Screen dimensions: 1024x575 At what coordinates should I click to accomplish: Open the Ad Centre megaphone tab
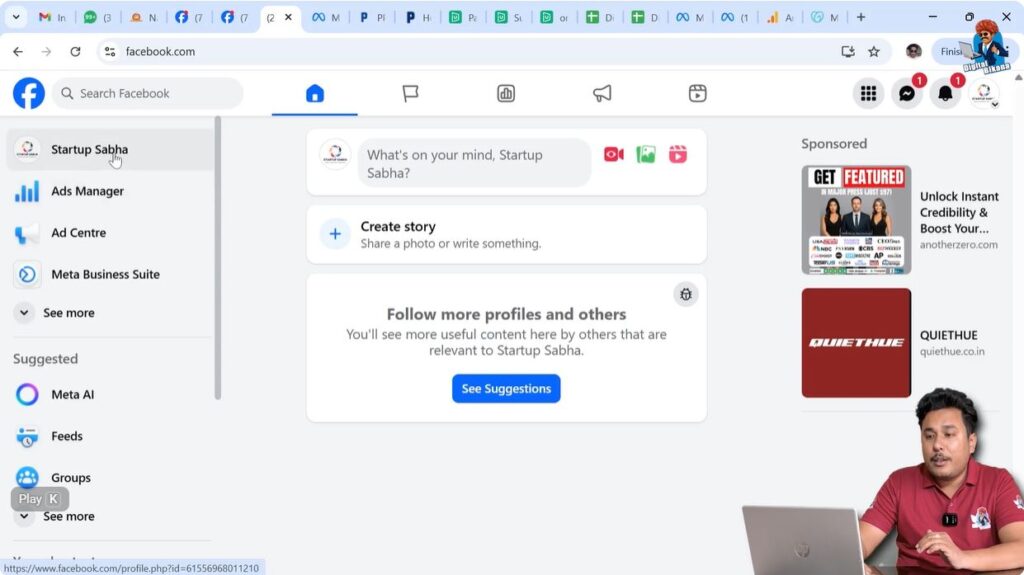(x=602, y=93)
